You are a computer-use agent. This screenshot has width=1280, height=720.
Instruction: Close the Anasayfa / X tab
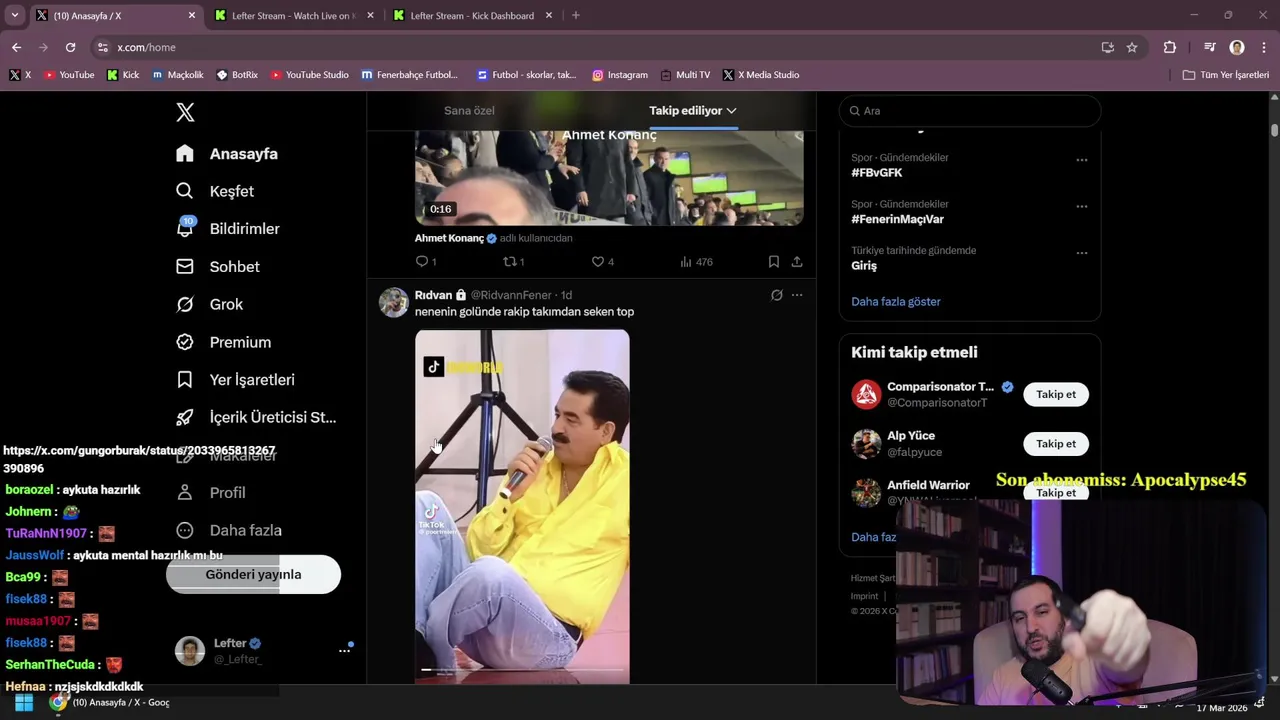tap(190, 16)
